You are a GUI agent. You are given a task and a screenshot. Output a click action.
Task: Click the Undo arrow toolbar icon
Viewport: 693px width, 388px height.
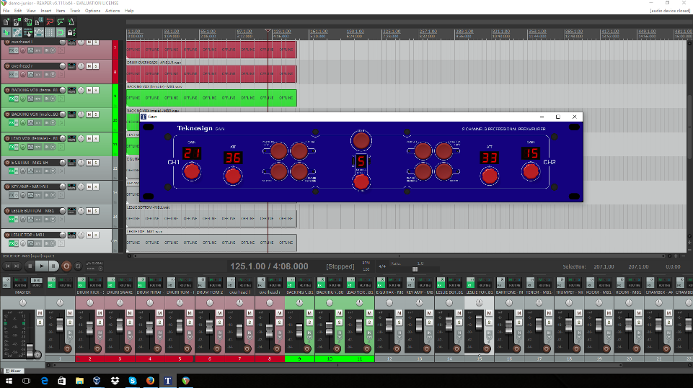[x=50, y=22]
